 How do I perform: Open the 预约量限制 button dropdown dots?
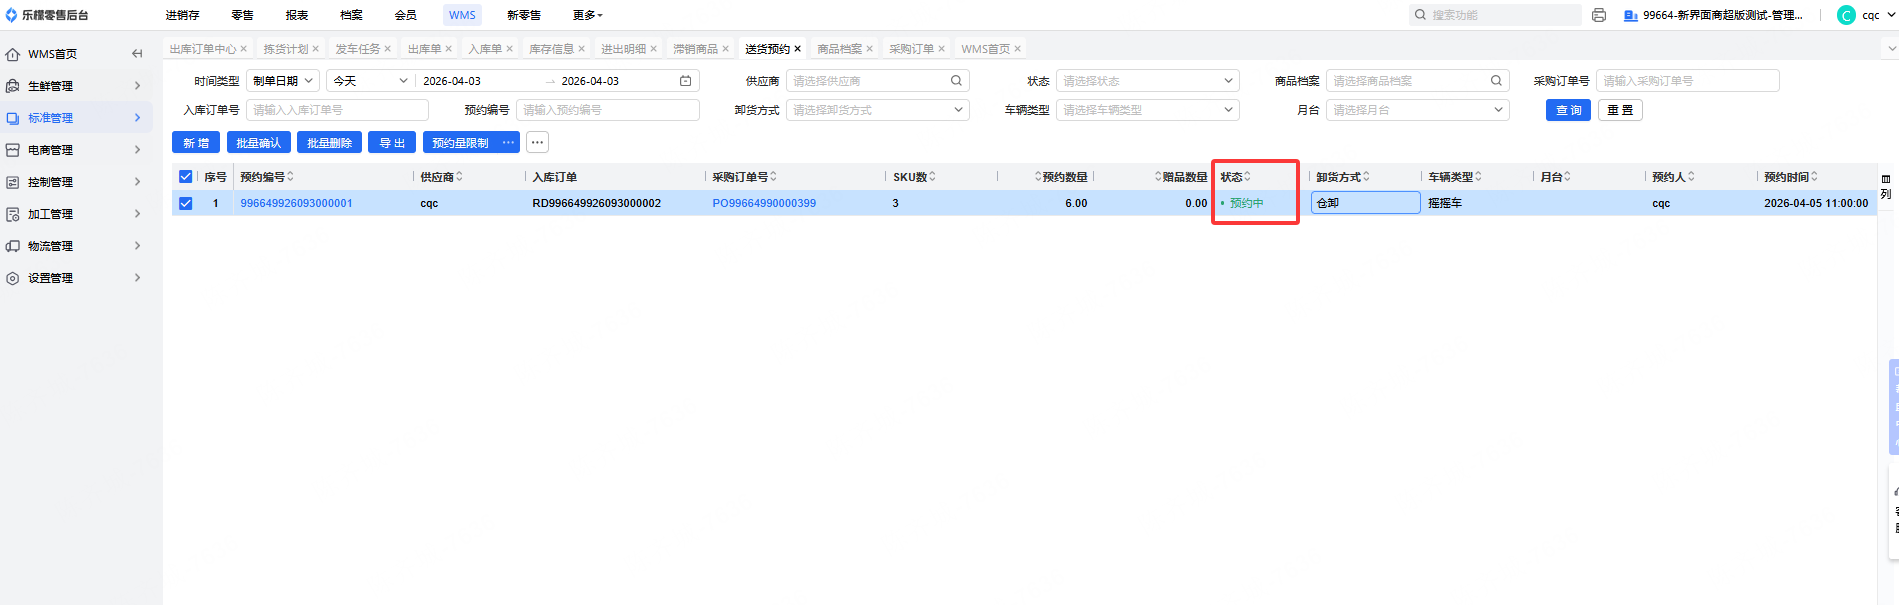[509, 143]
